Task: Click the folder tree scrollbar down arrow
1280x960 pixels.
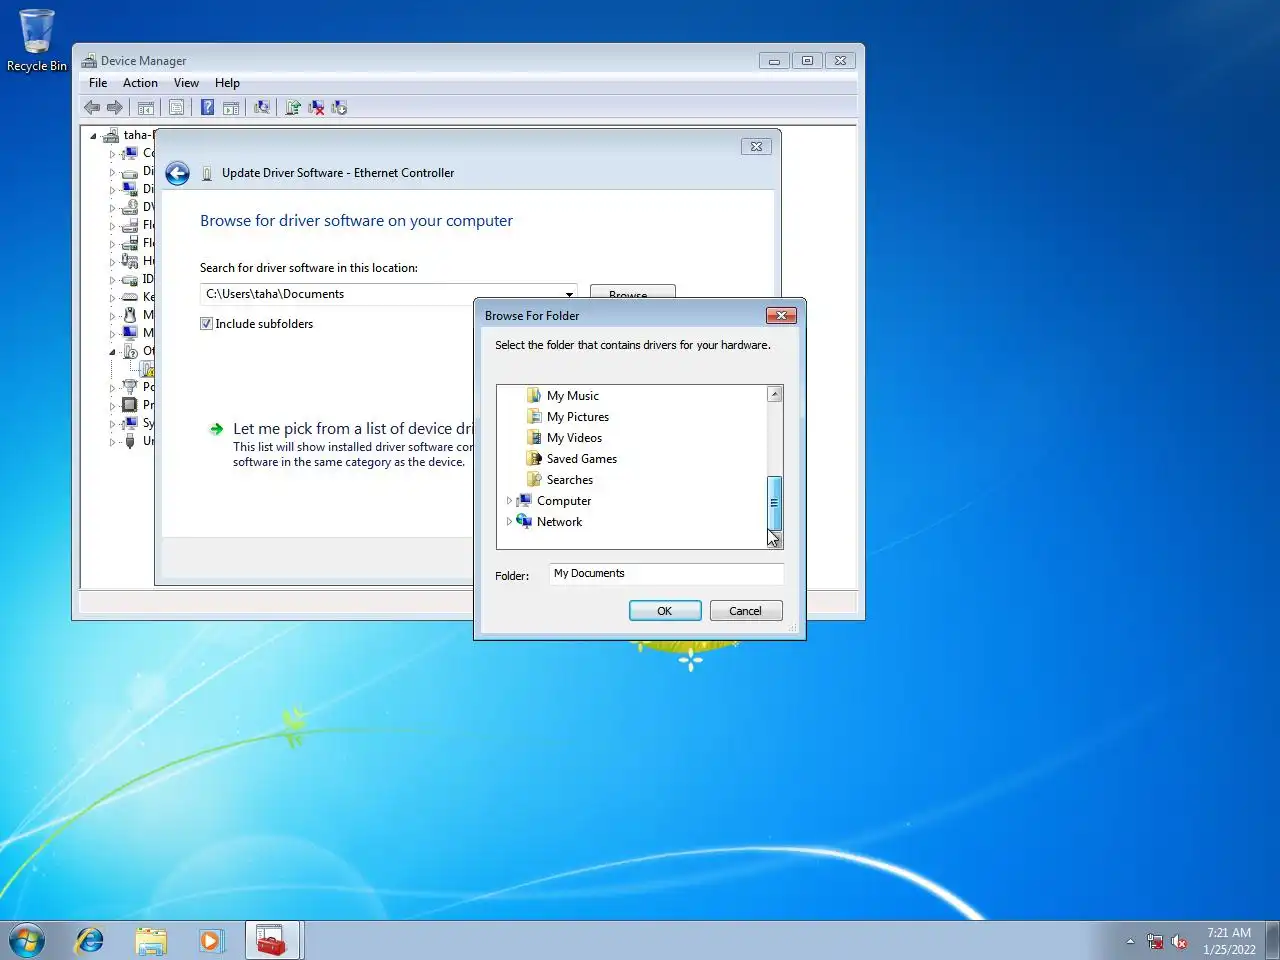Action: point(774,540)
